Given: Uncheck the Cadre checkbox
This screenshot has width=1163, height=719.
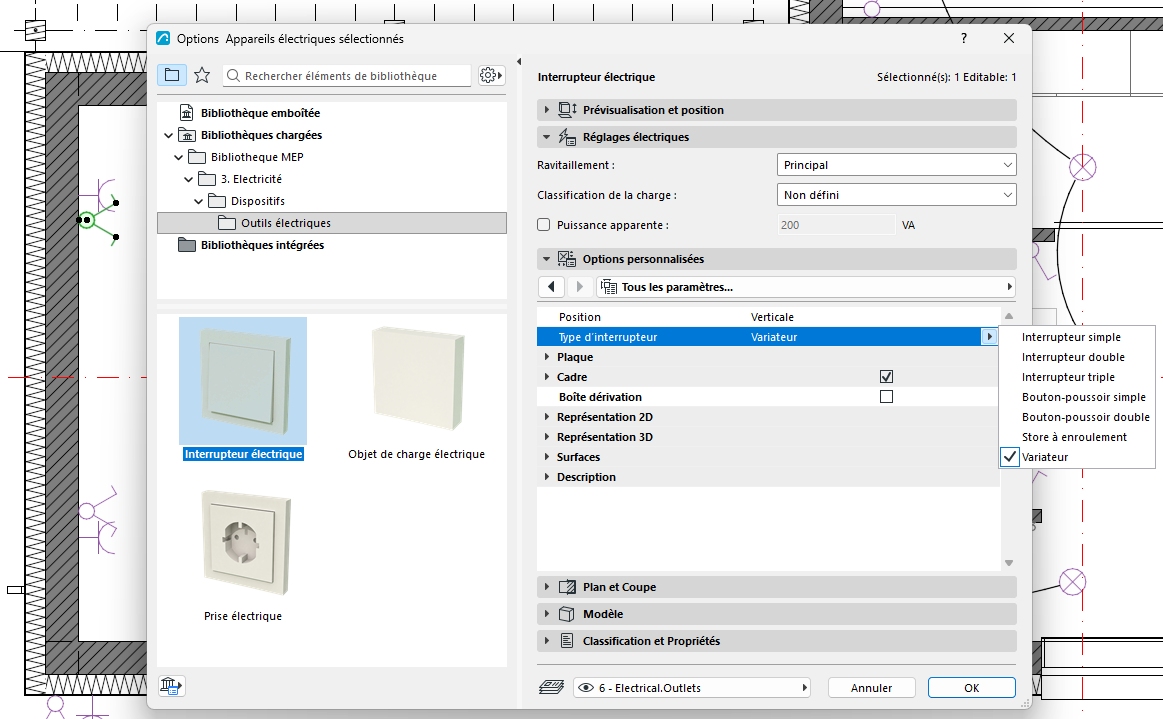Looking at the screenshot, I should pyautogui.click(x=886, y=377).
